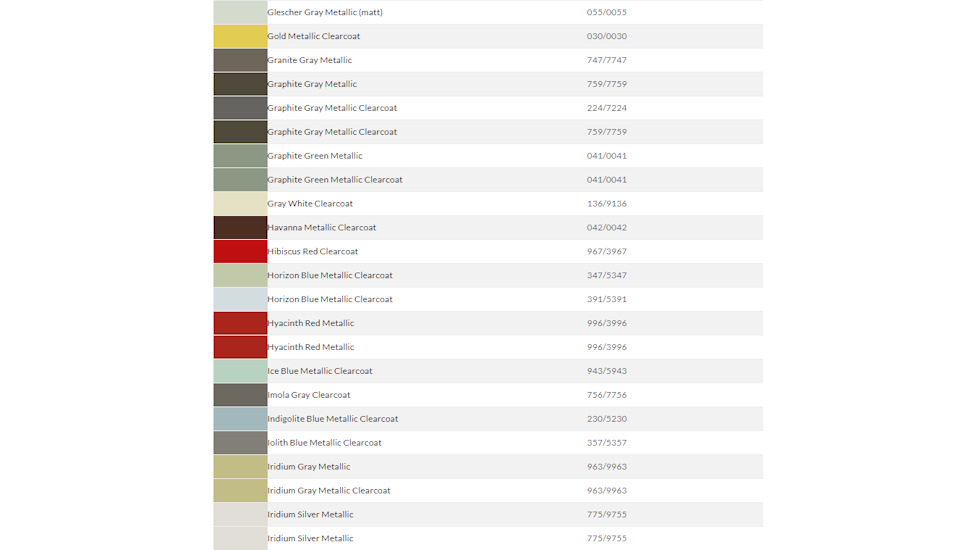This screenshot has height=550, width=960.
Task: Click the color code 055/0055
Action: [607, 12]
